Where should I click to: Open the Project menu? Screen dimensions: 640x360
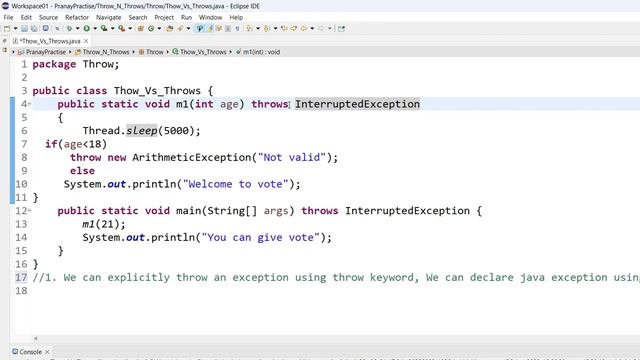pos(164,18)
